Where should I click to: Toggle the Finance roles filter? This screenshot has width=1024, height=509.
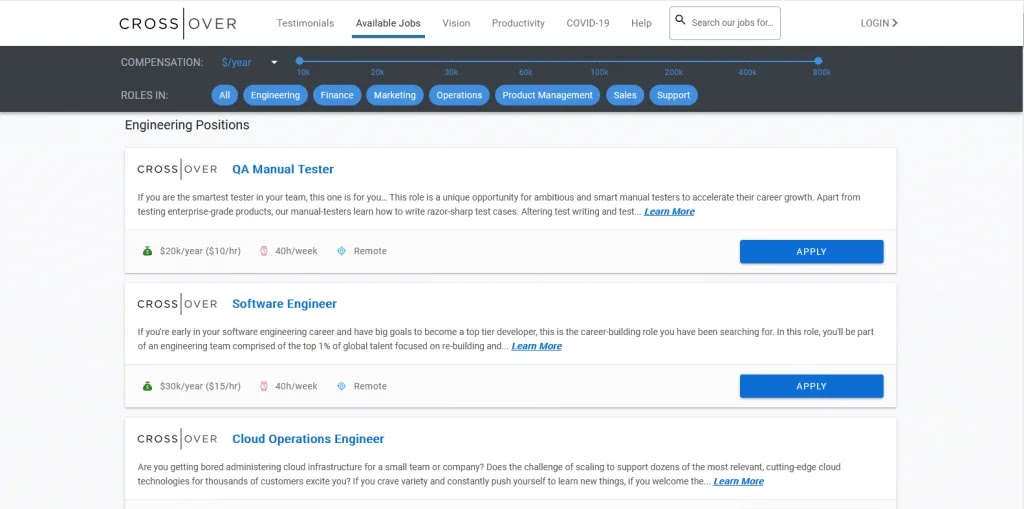337,95
